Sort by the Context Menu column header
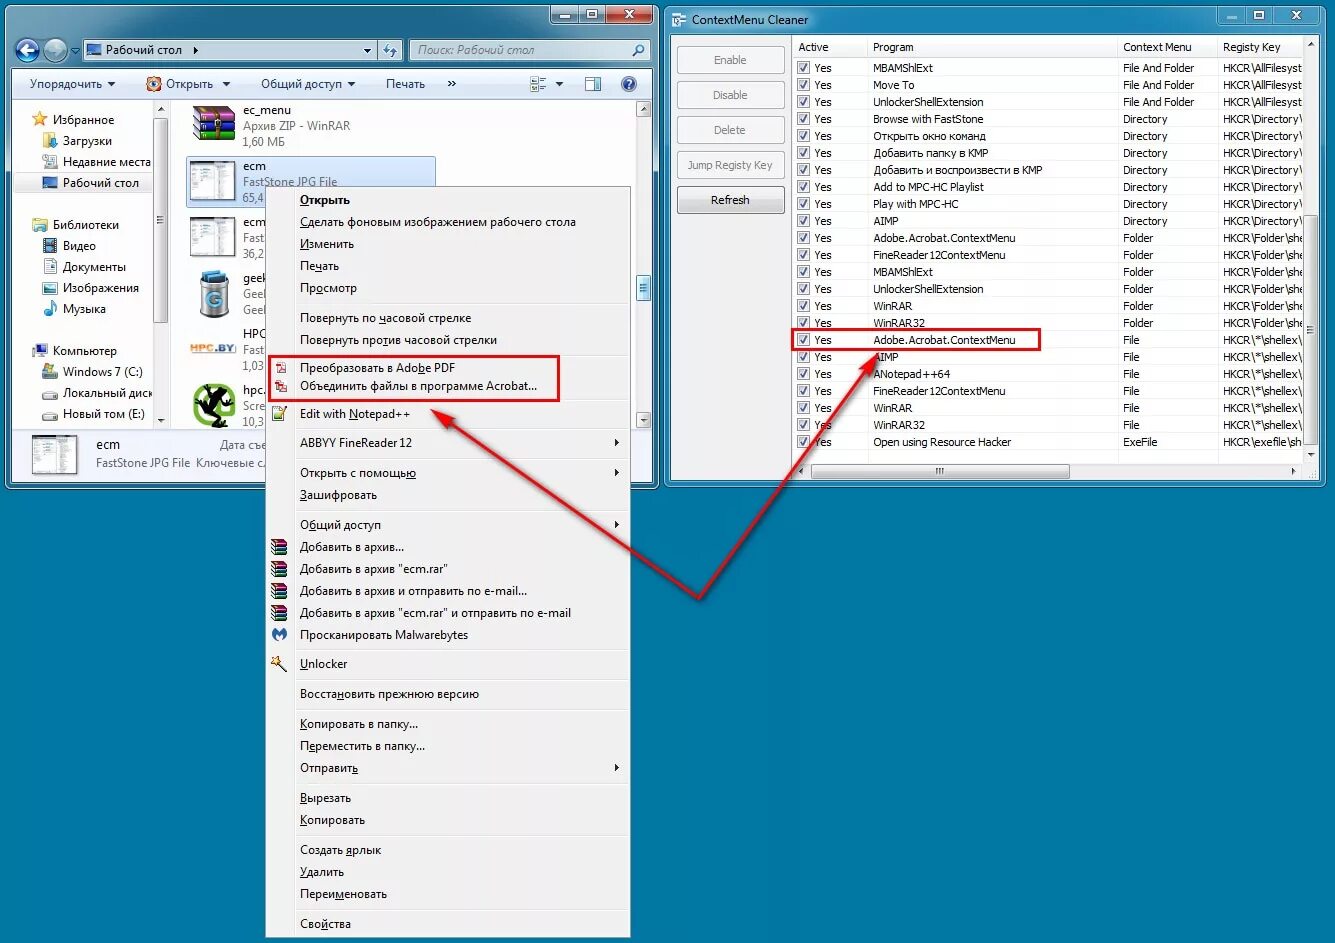This screenshot has height=943, width=1335. click(x=1167, y=47)
